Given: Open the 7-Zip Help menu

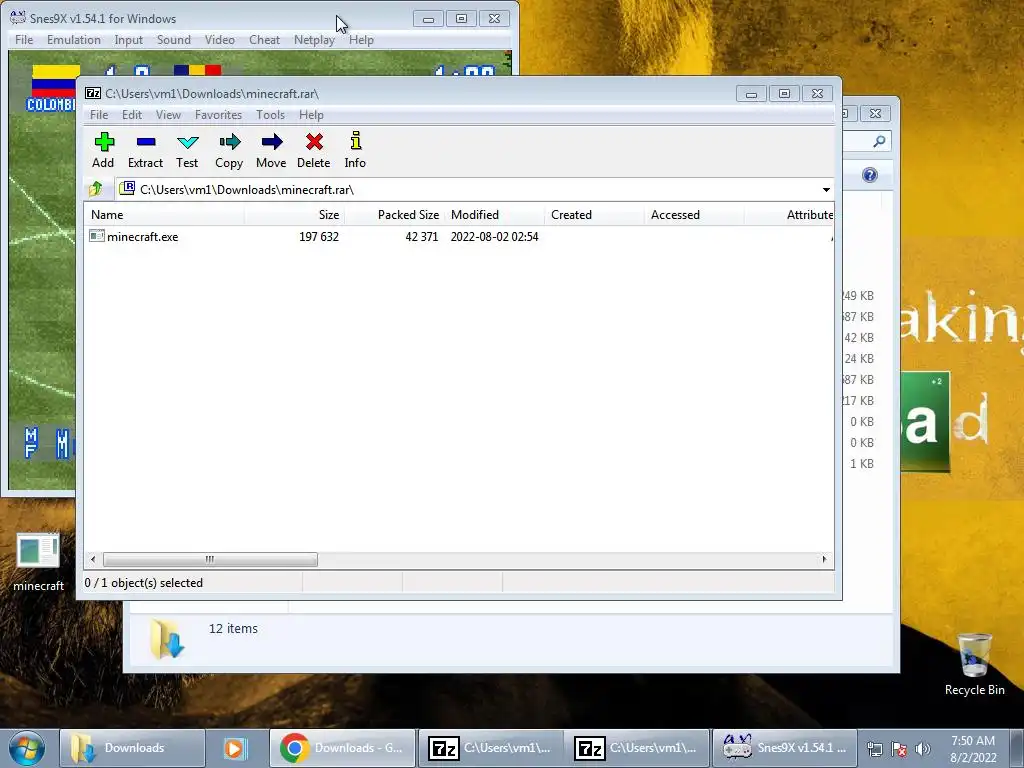Looking at the screenshot, I should click(x=312, y=115).
